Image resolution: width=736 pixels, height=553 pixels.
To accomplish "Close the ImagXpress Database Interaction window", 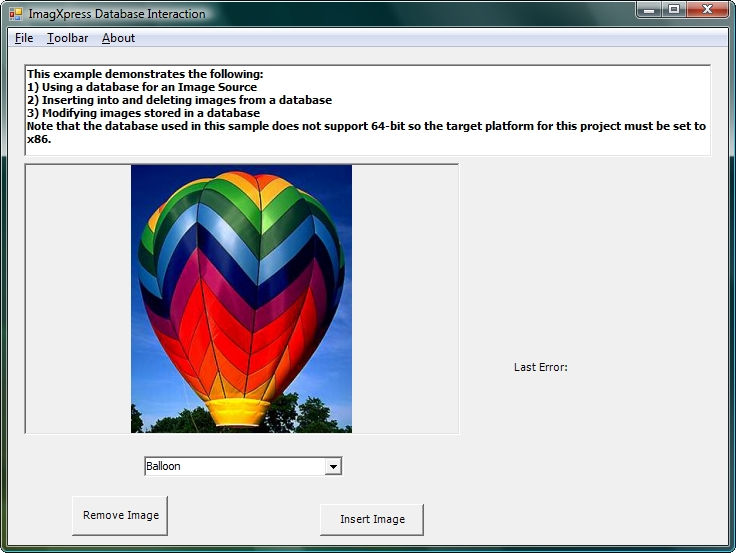I will click(707, 9).
